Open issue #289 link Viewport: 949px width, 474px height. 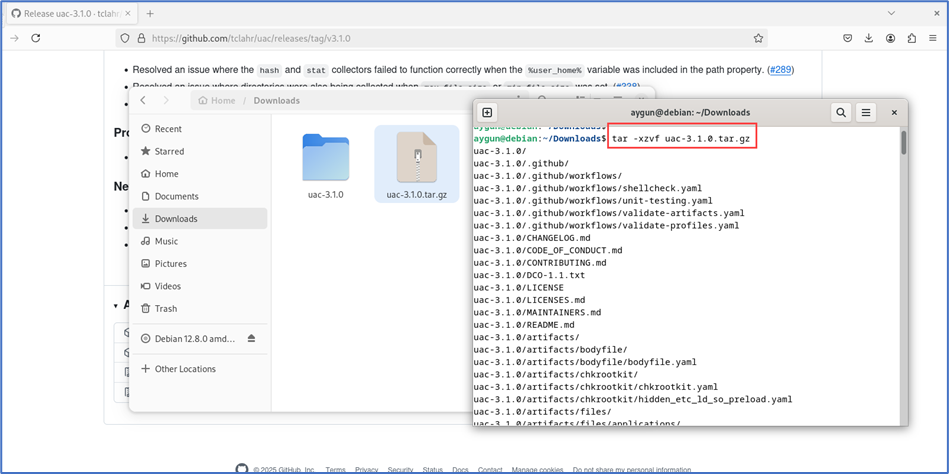[780, 70]
